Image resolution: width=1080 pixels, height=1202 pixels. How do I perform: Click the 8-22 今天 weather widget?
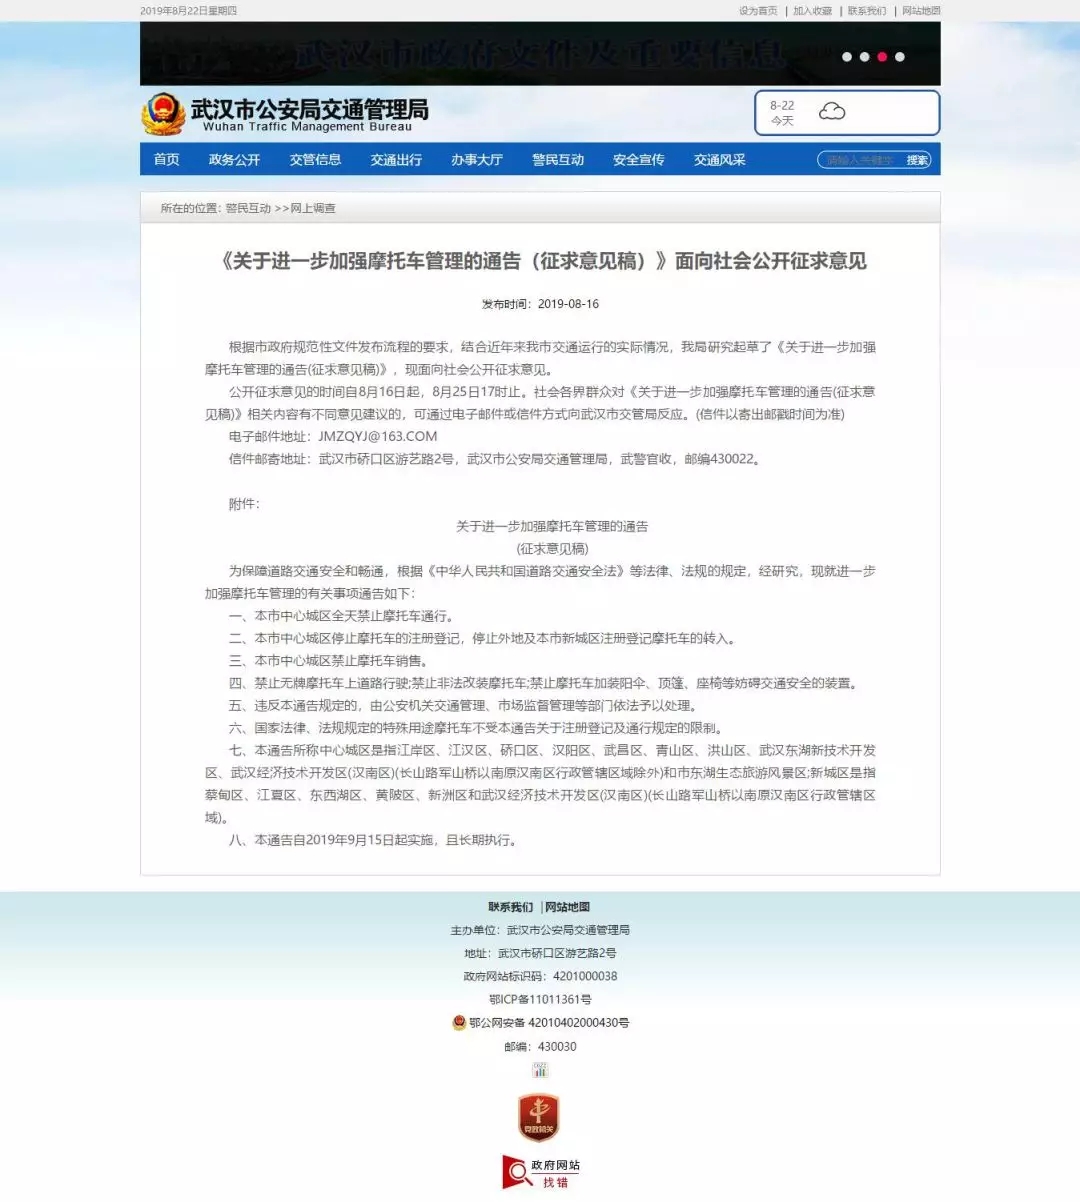point(847,113)
